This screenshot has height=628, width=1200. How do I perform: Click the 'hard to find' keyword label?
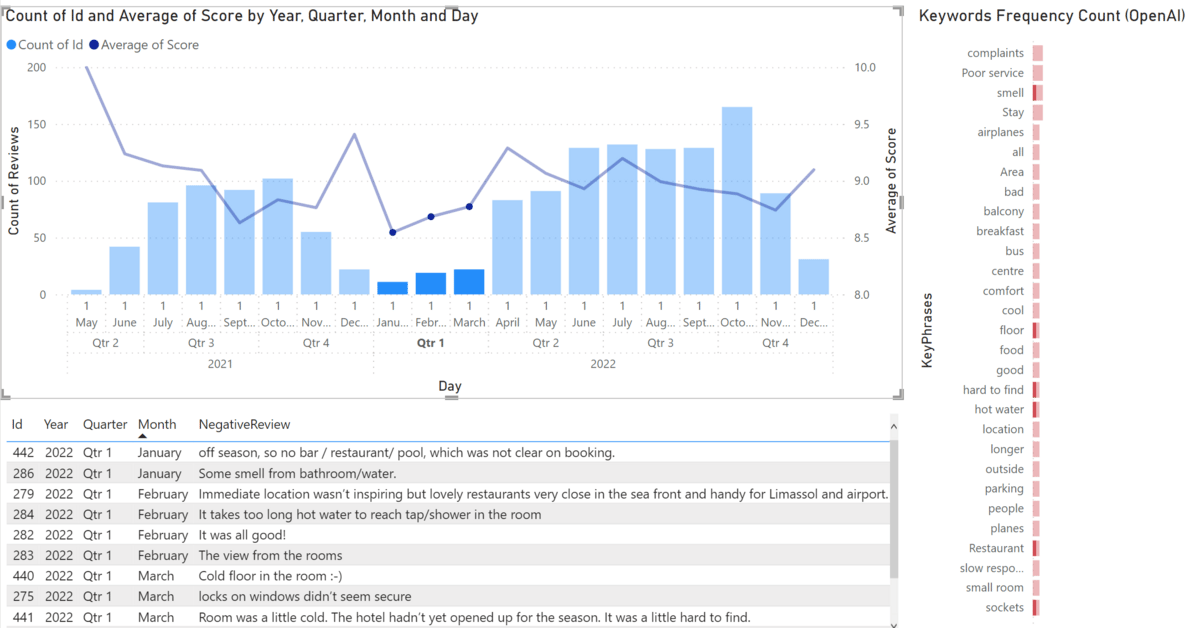[x=993, y=390]
